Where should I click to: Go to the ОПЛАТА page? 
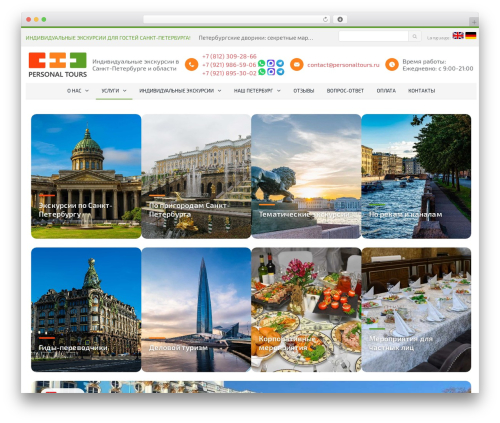pos(386,91)
